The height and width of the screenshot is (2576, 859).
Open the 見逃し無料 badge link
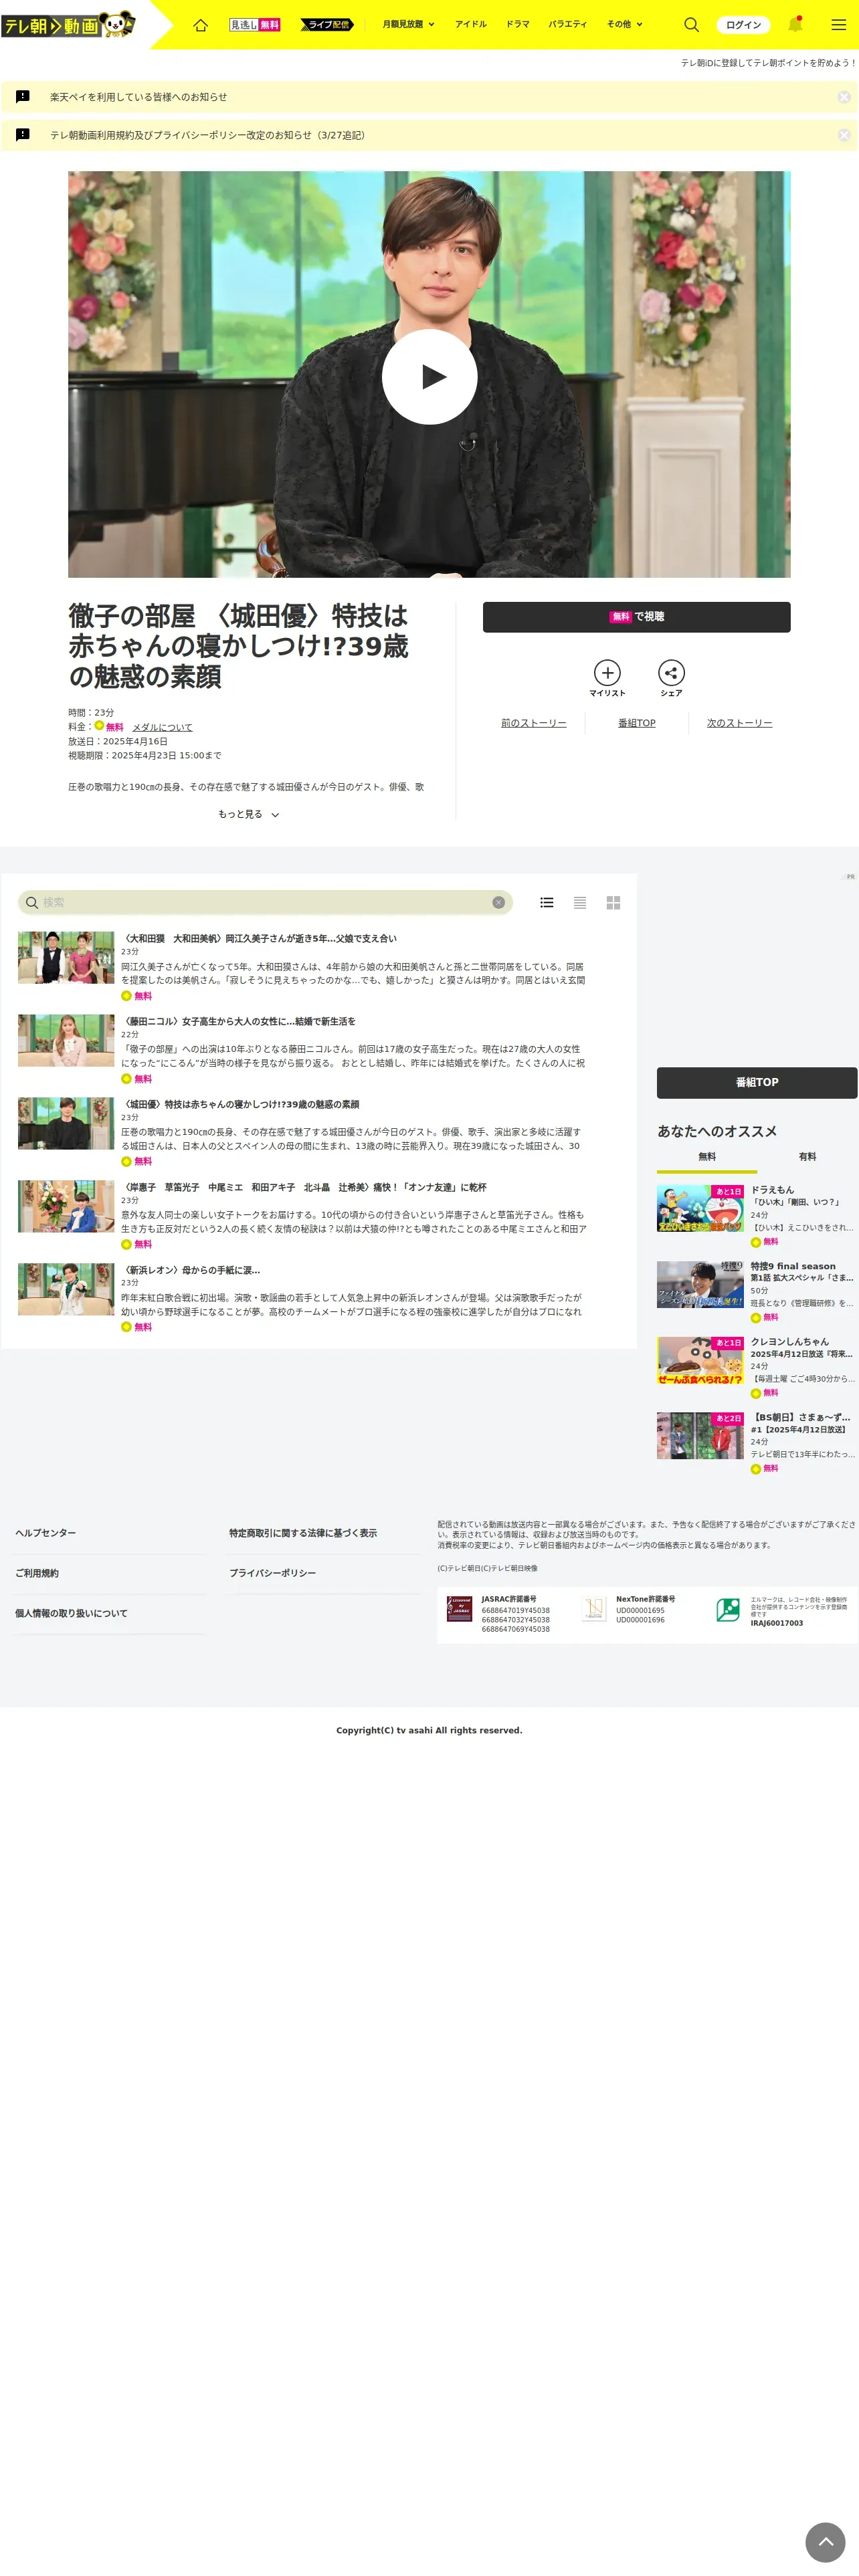pyautogui.click(x=255, y=25)
